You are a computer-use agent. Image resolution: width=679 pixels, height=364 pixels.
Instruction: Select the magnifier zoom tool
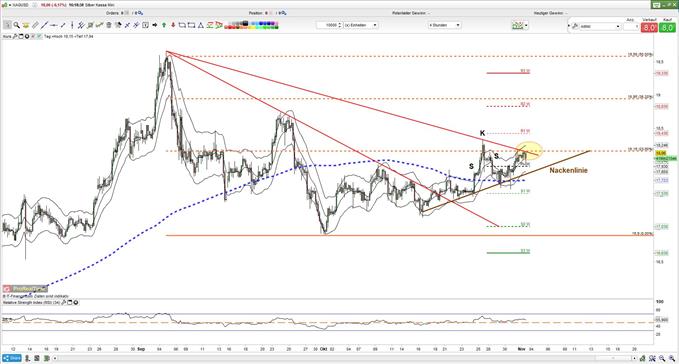[x=16, y=25]
